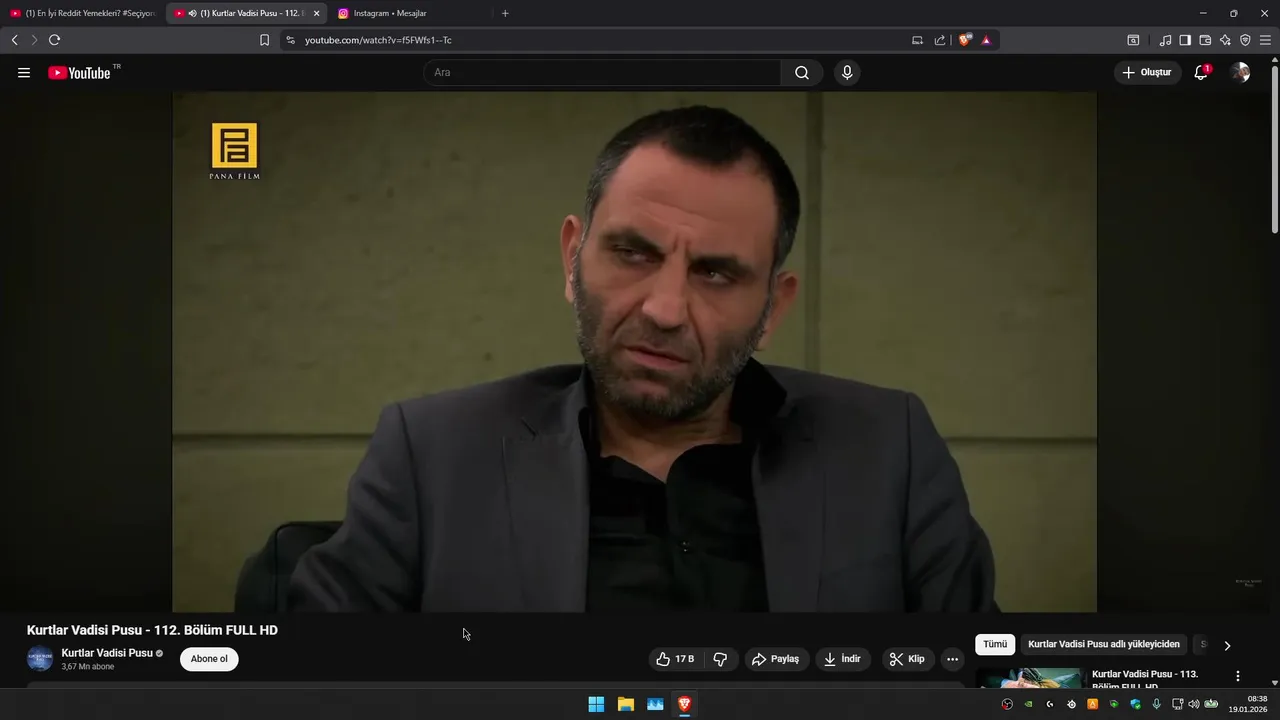Screen dimensions: 1280x720
Task: Toggle the browser sidebar panel
Action: 1185,40
